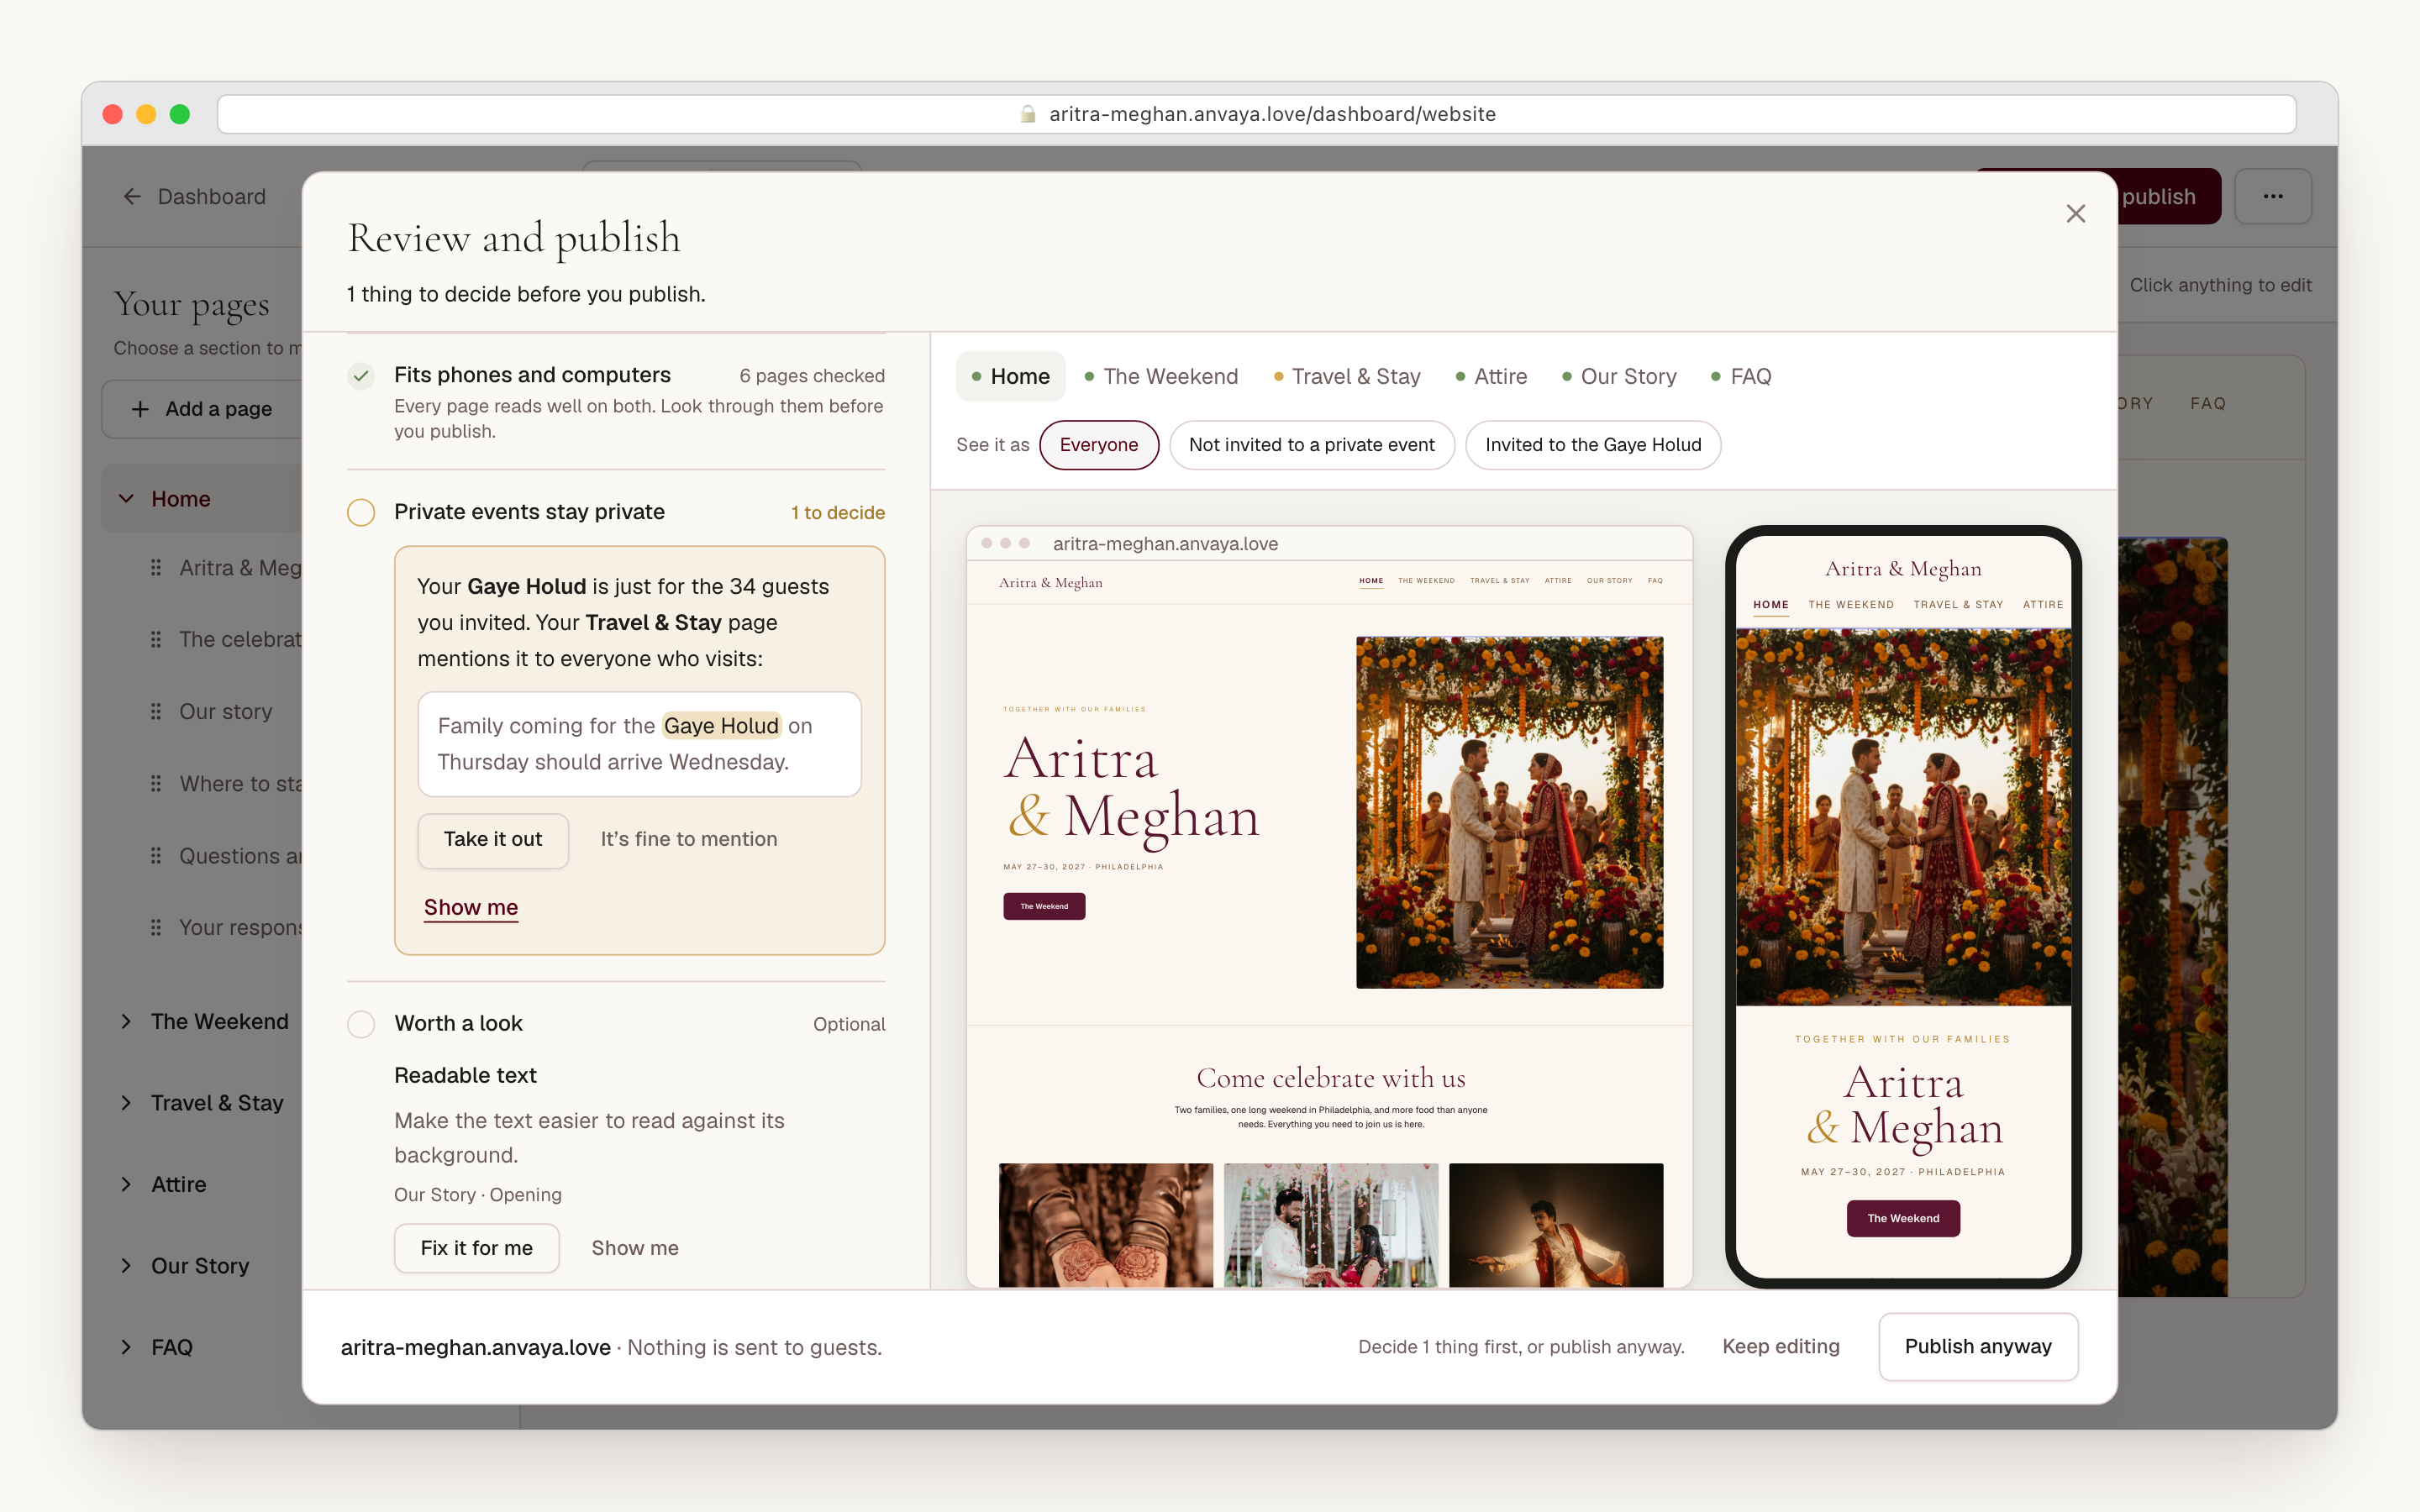
Task: Expand FAQ page in sidebar
Action: tap(127, 1347)
